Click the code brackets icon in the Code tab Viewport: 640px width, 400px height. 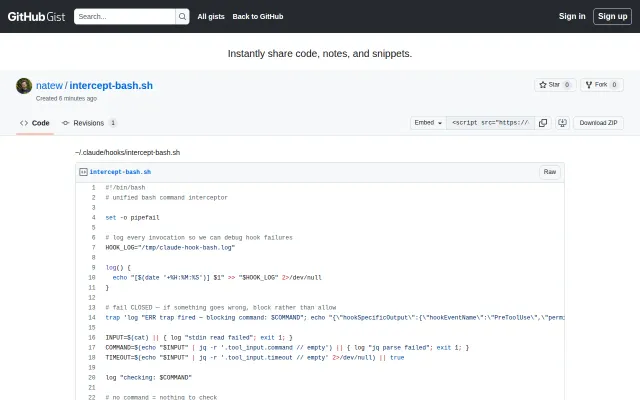pos(24,123)
